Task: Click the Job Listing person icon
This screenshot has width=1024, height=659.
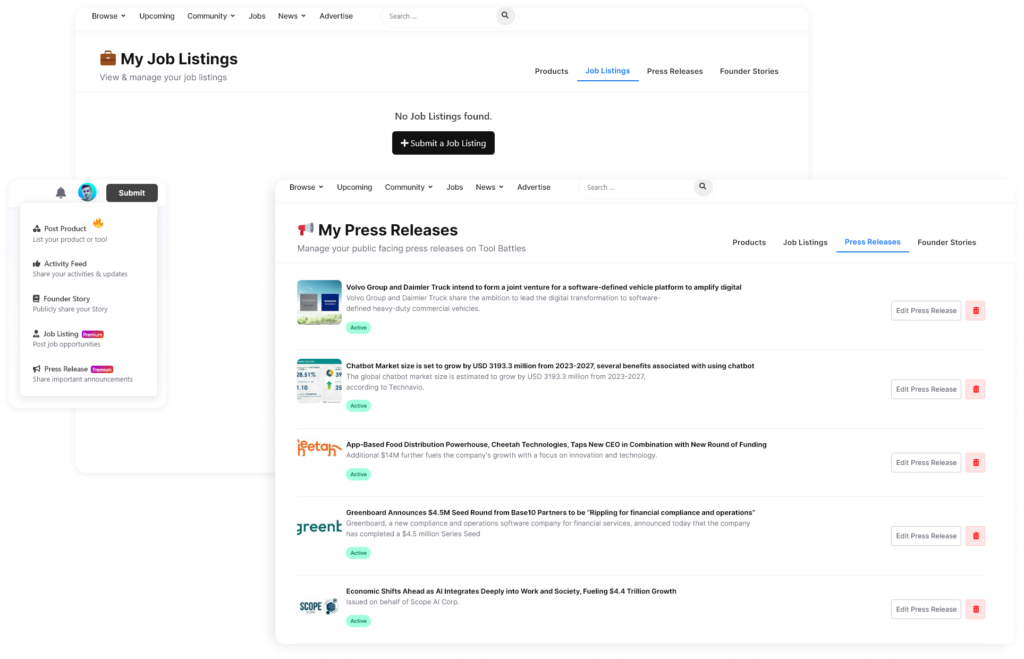Action: [x=37, y=334]
